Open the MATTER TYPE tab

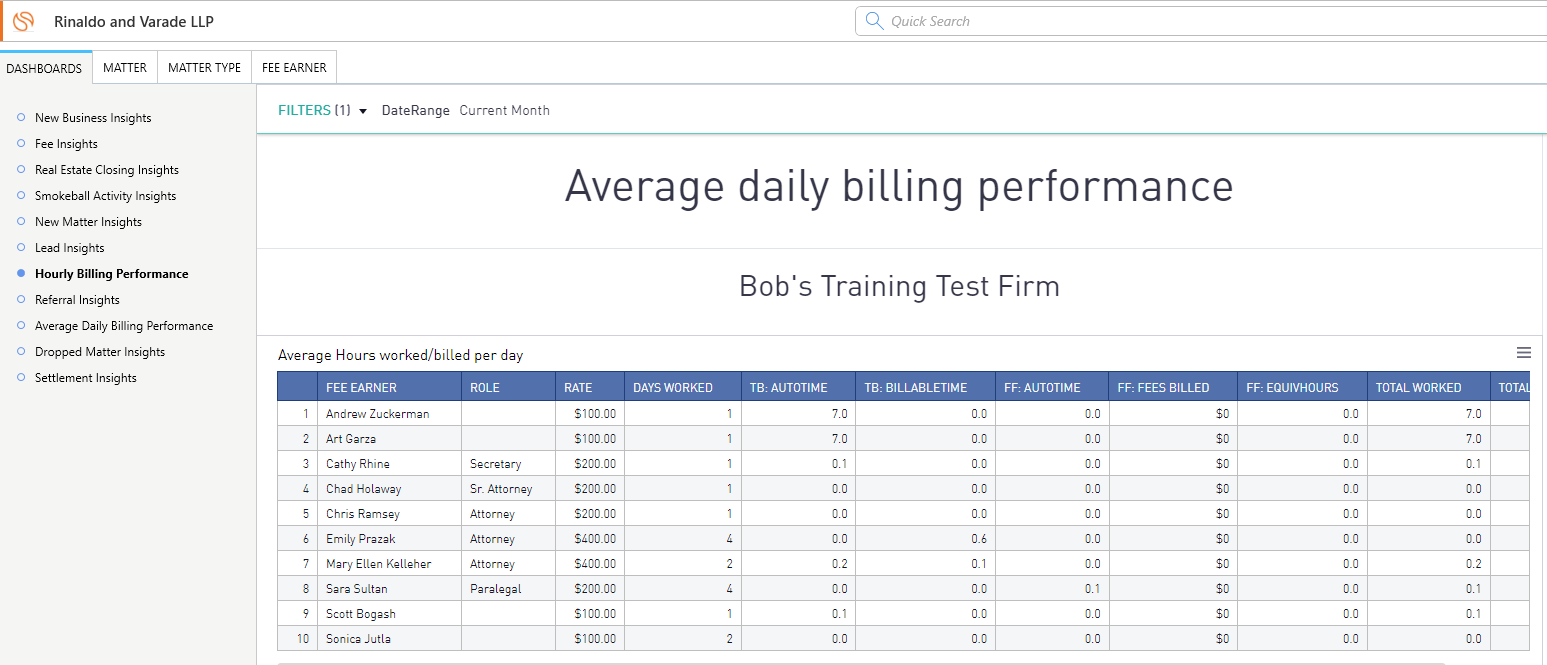click(x=204, y=68)
